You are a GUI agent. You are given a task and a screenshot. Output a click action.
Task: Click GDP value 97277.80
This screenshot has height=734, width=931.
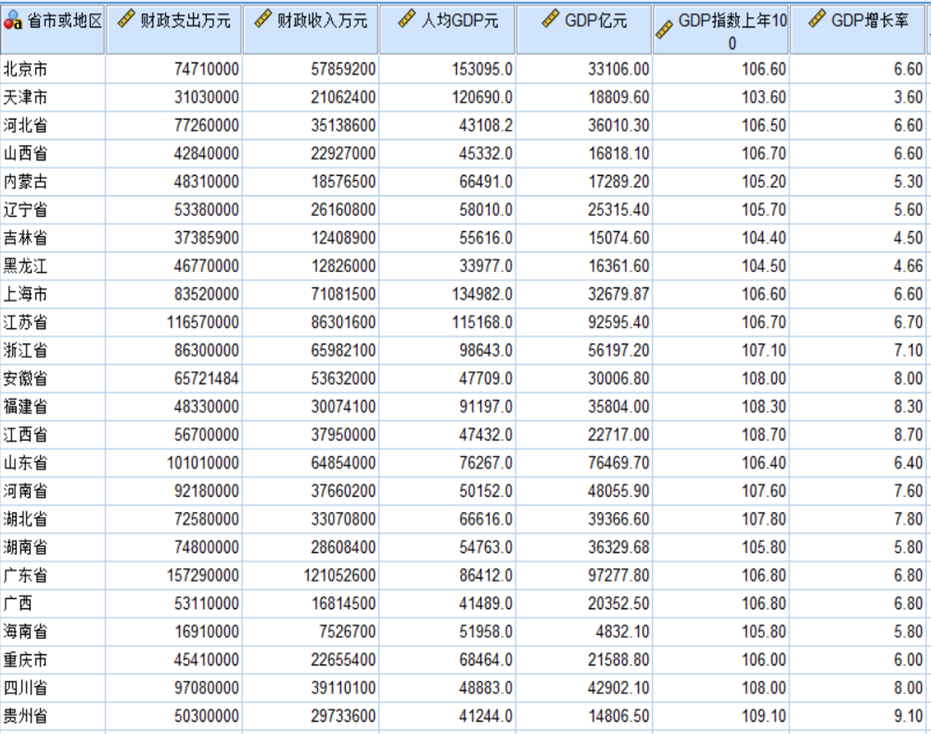point(619,575)
